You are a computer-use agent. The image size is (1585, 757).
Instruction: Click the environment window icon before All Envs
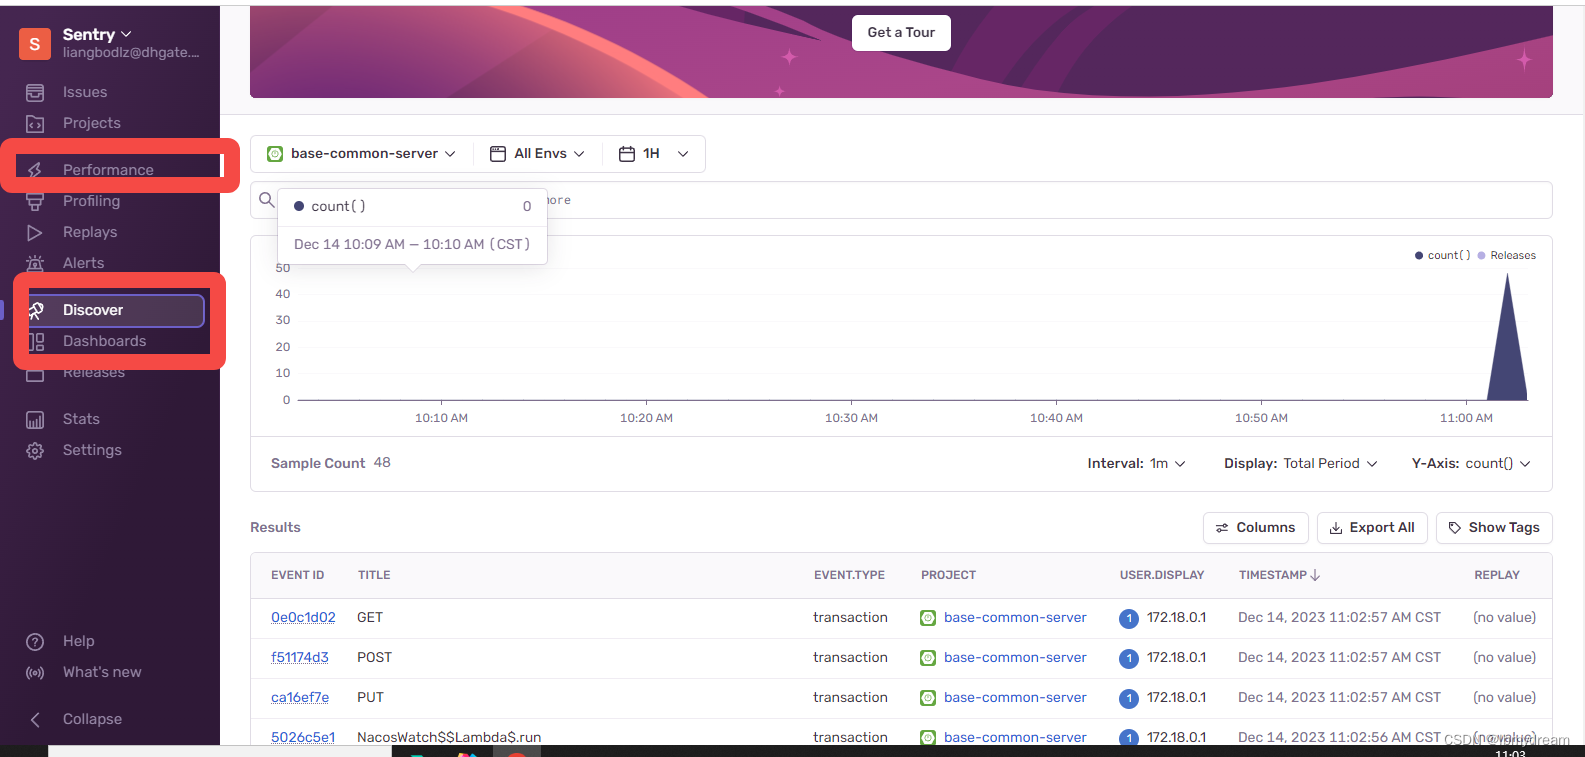click(x=498, y=154)
